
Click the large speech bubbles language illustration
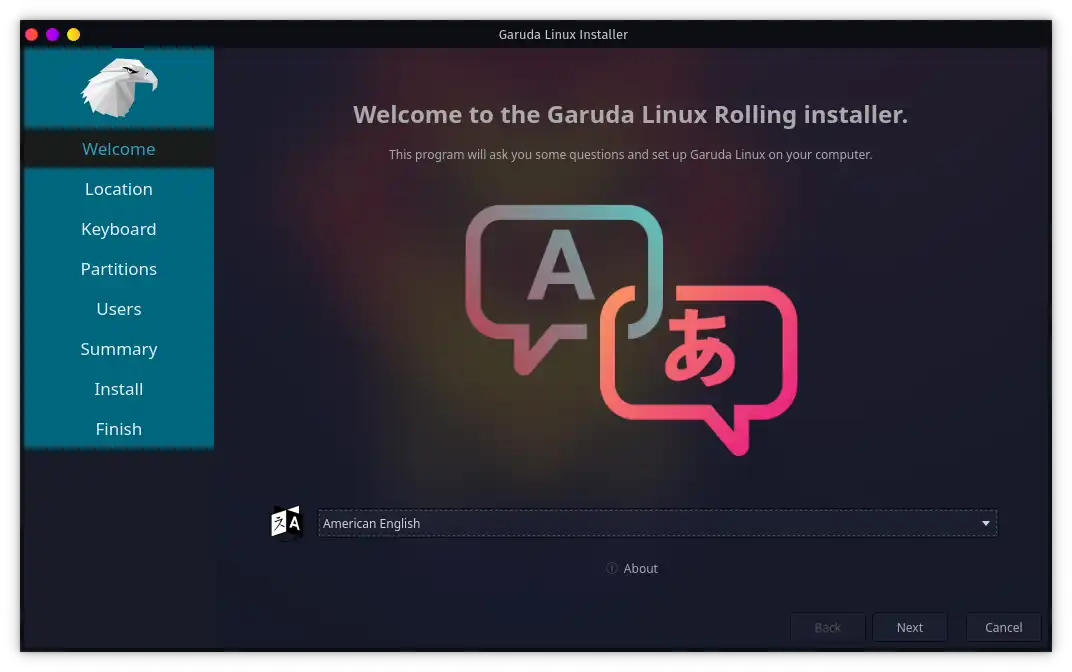(631, 330)
